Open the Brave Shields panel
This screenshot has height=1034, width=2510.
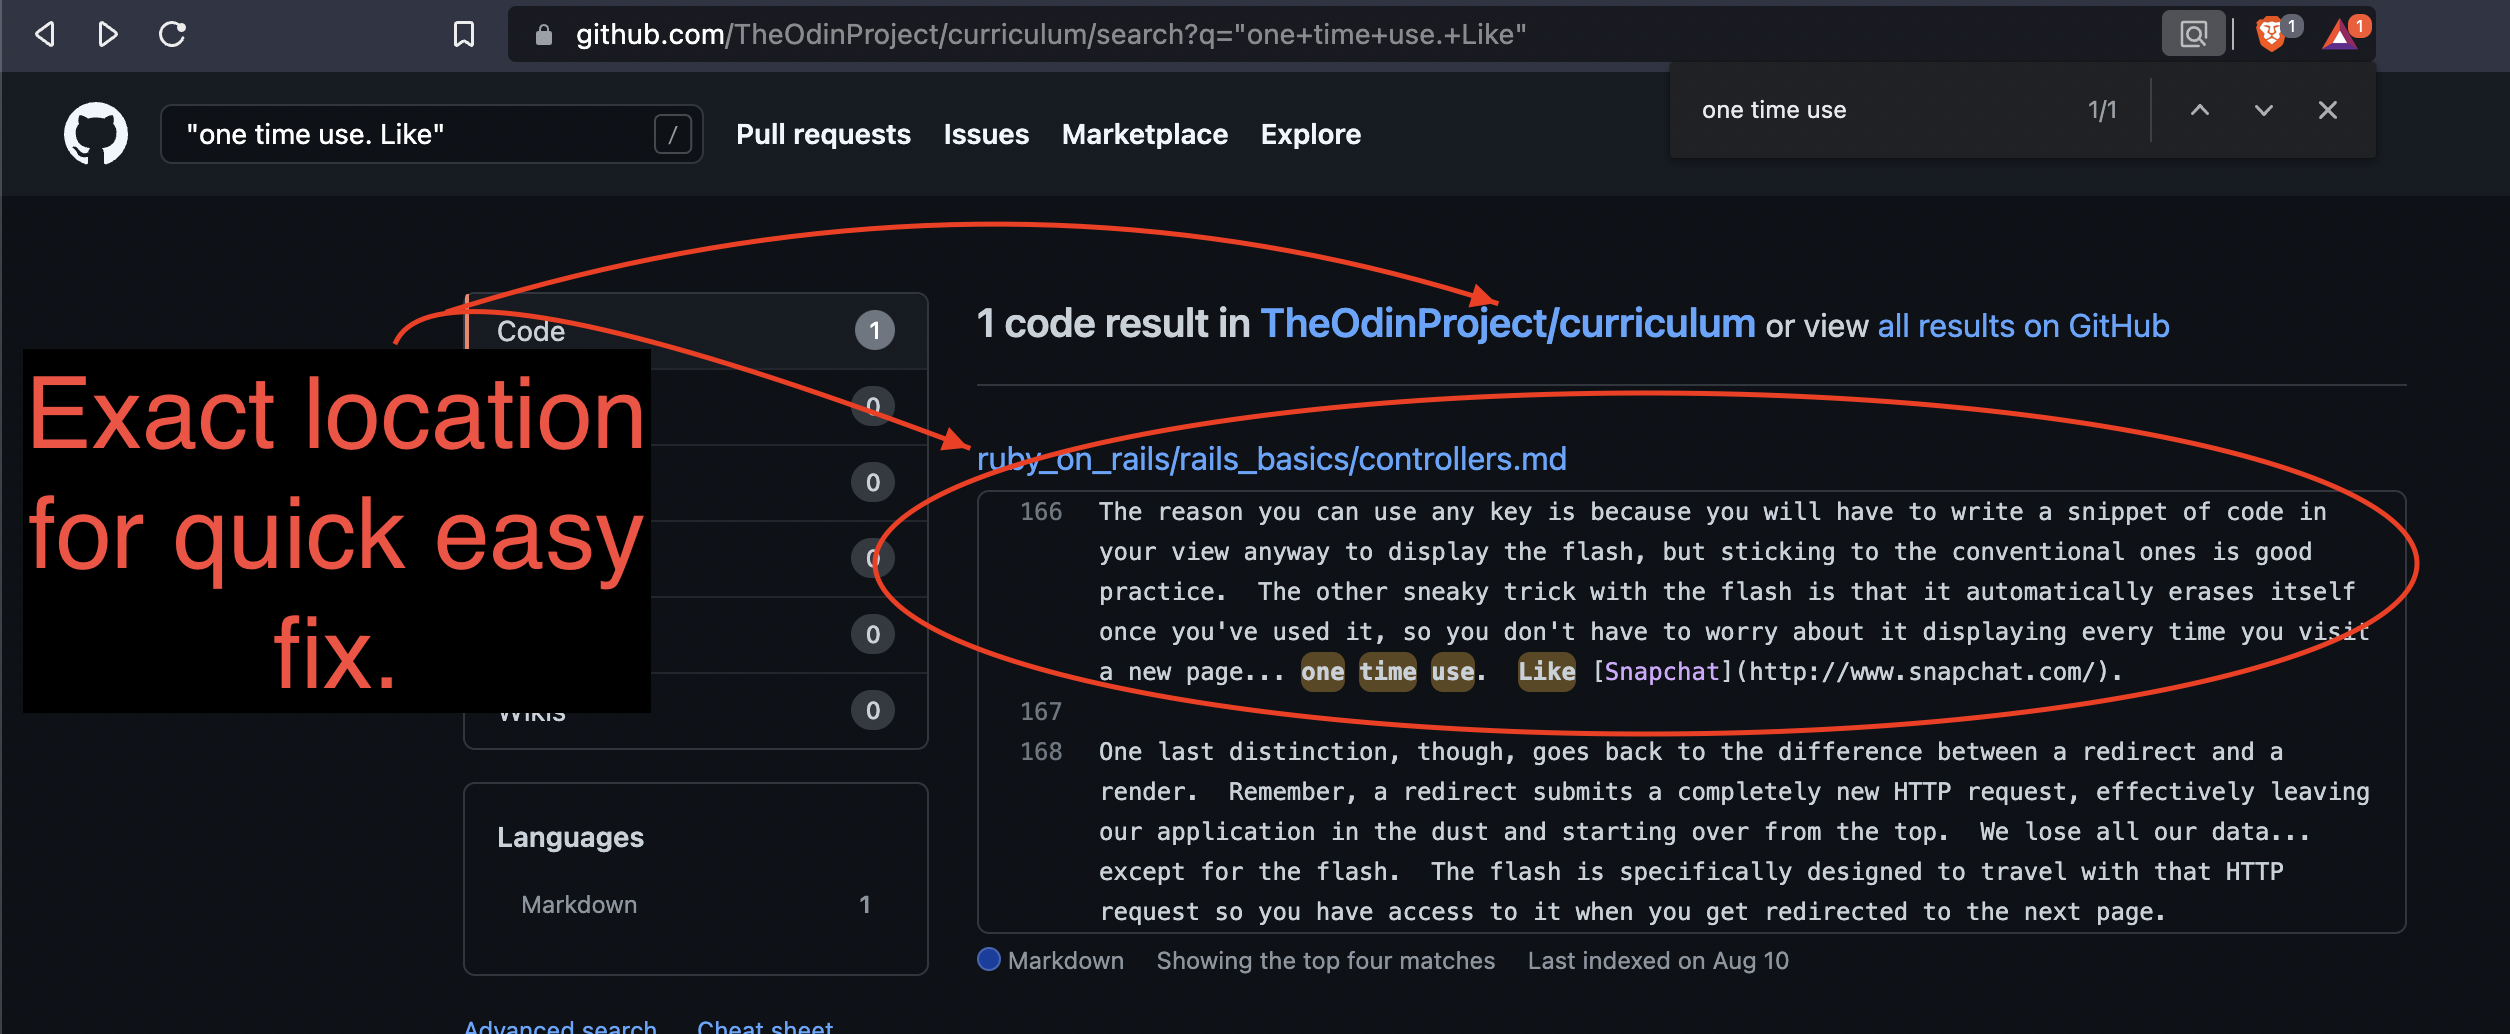click(2273, 34)
